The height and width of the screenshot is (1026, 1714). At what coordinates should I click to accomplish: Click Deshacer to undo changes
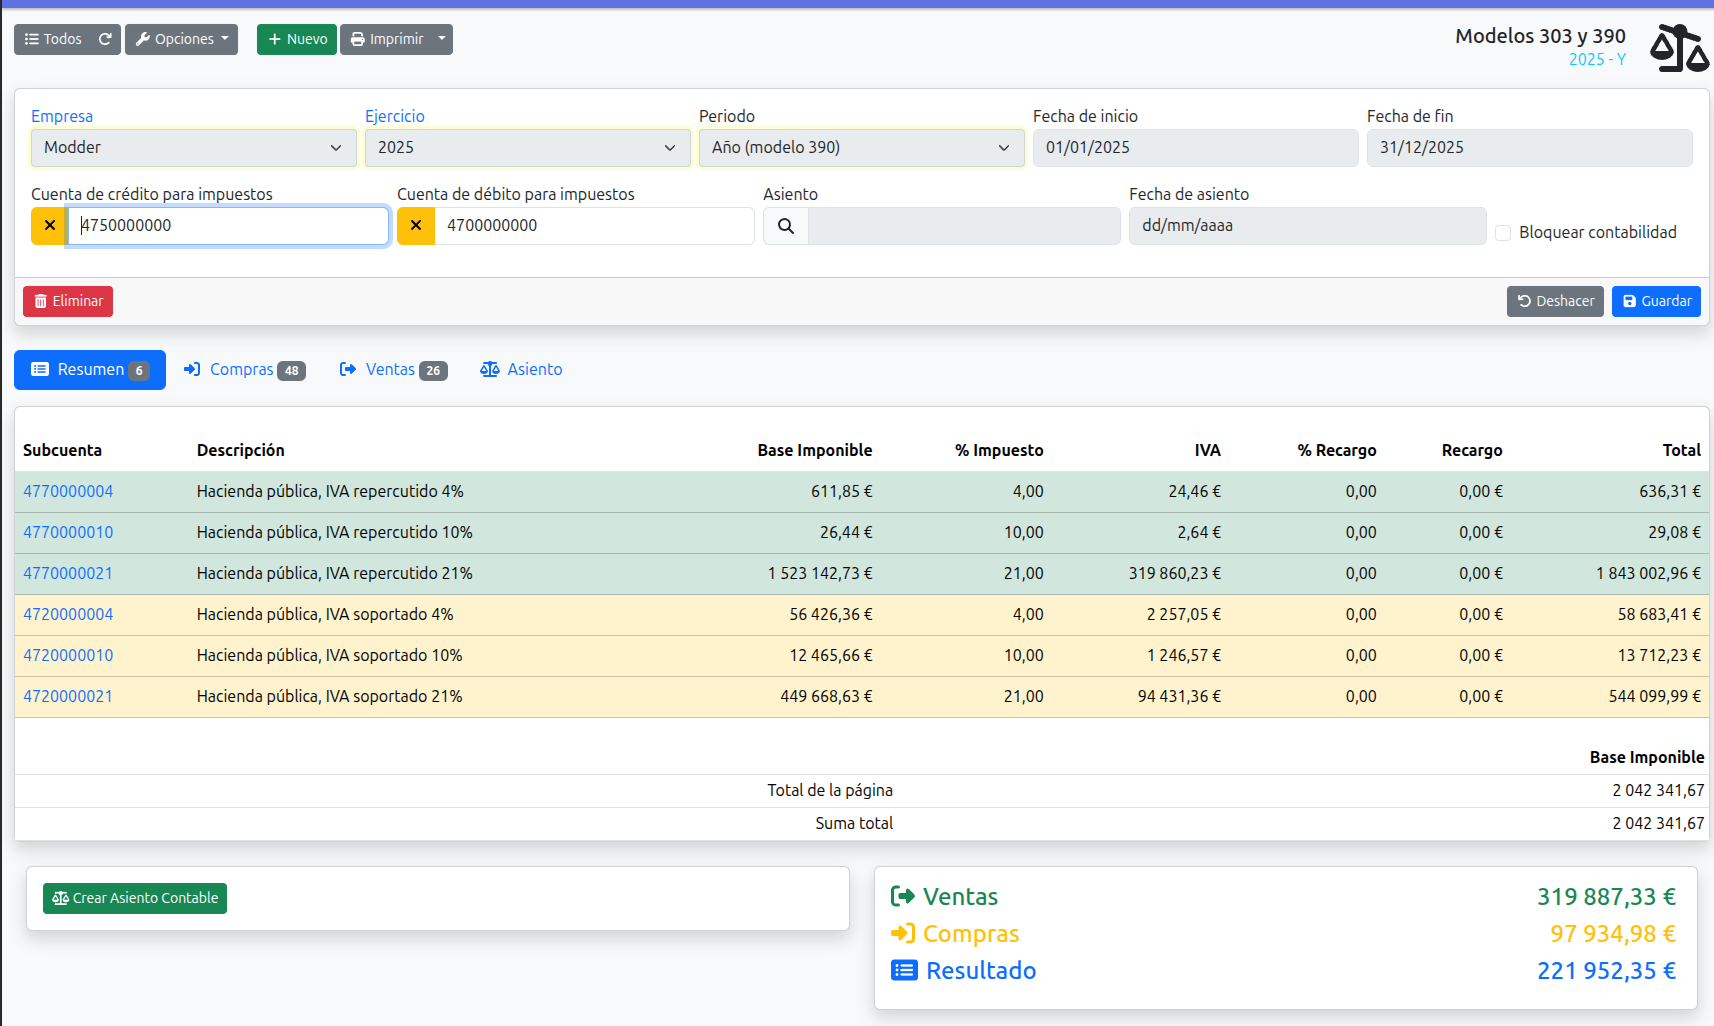coord(1555,301)
